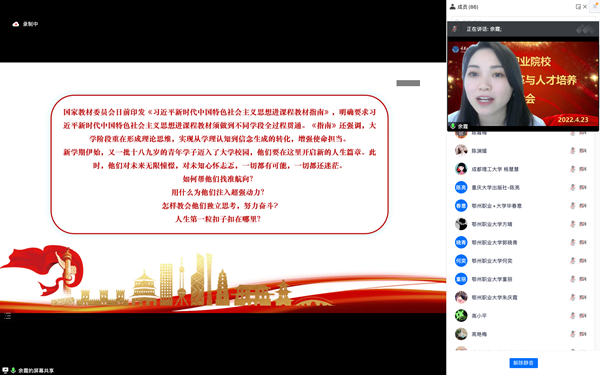
Task: Click the orange-dot notification icon at top-right
Action: coord(595,7)
